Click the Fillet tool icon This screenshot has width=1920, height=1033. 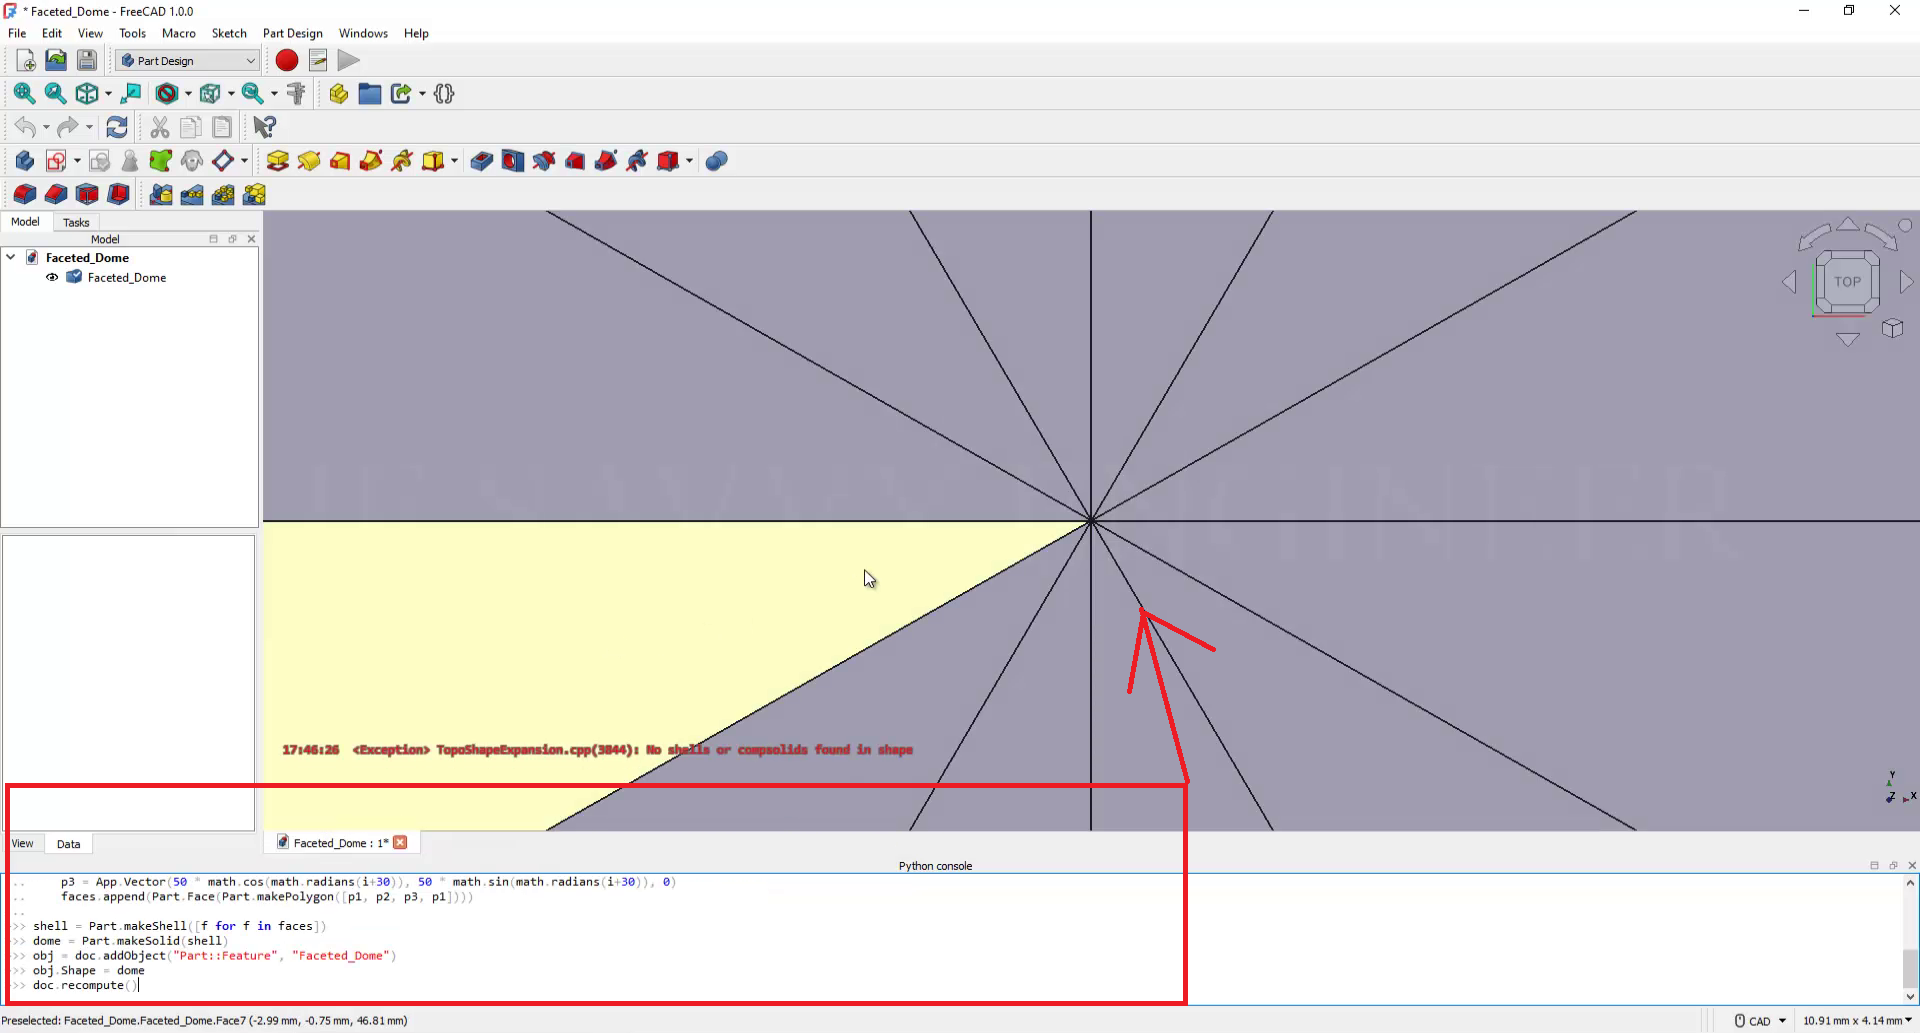pyautogui.click(x=24, y=195)
